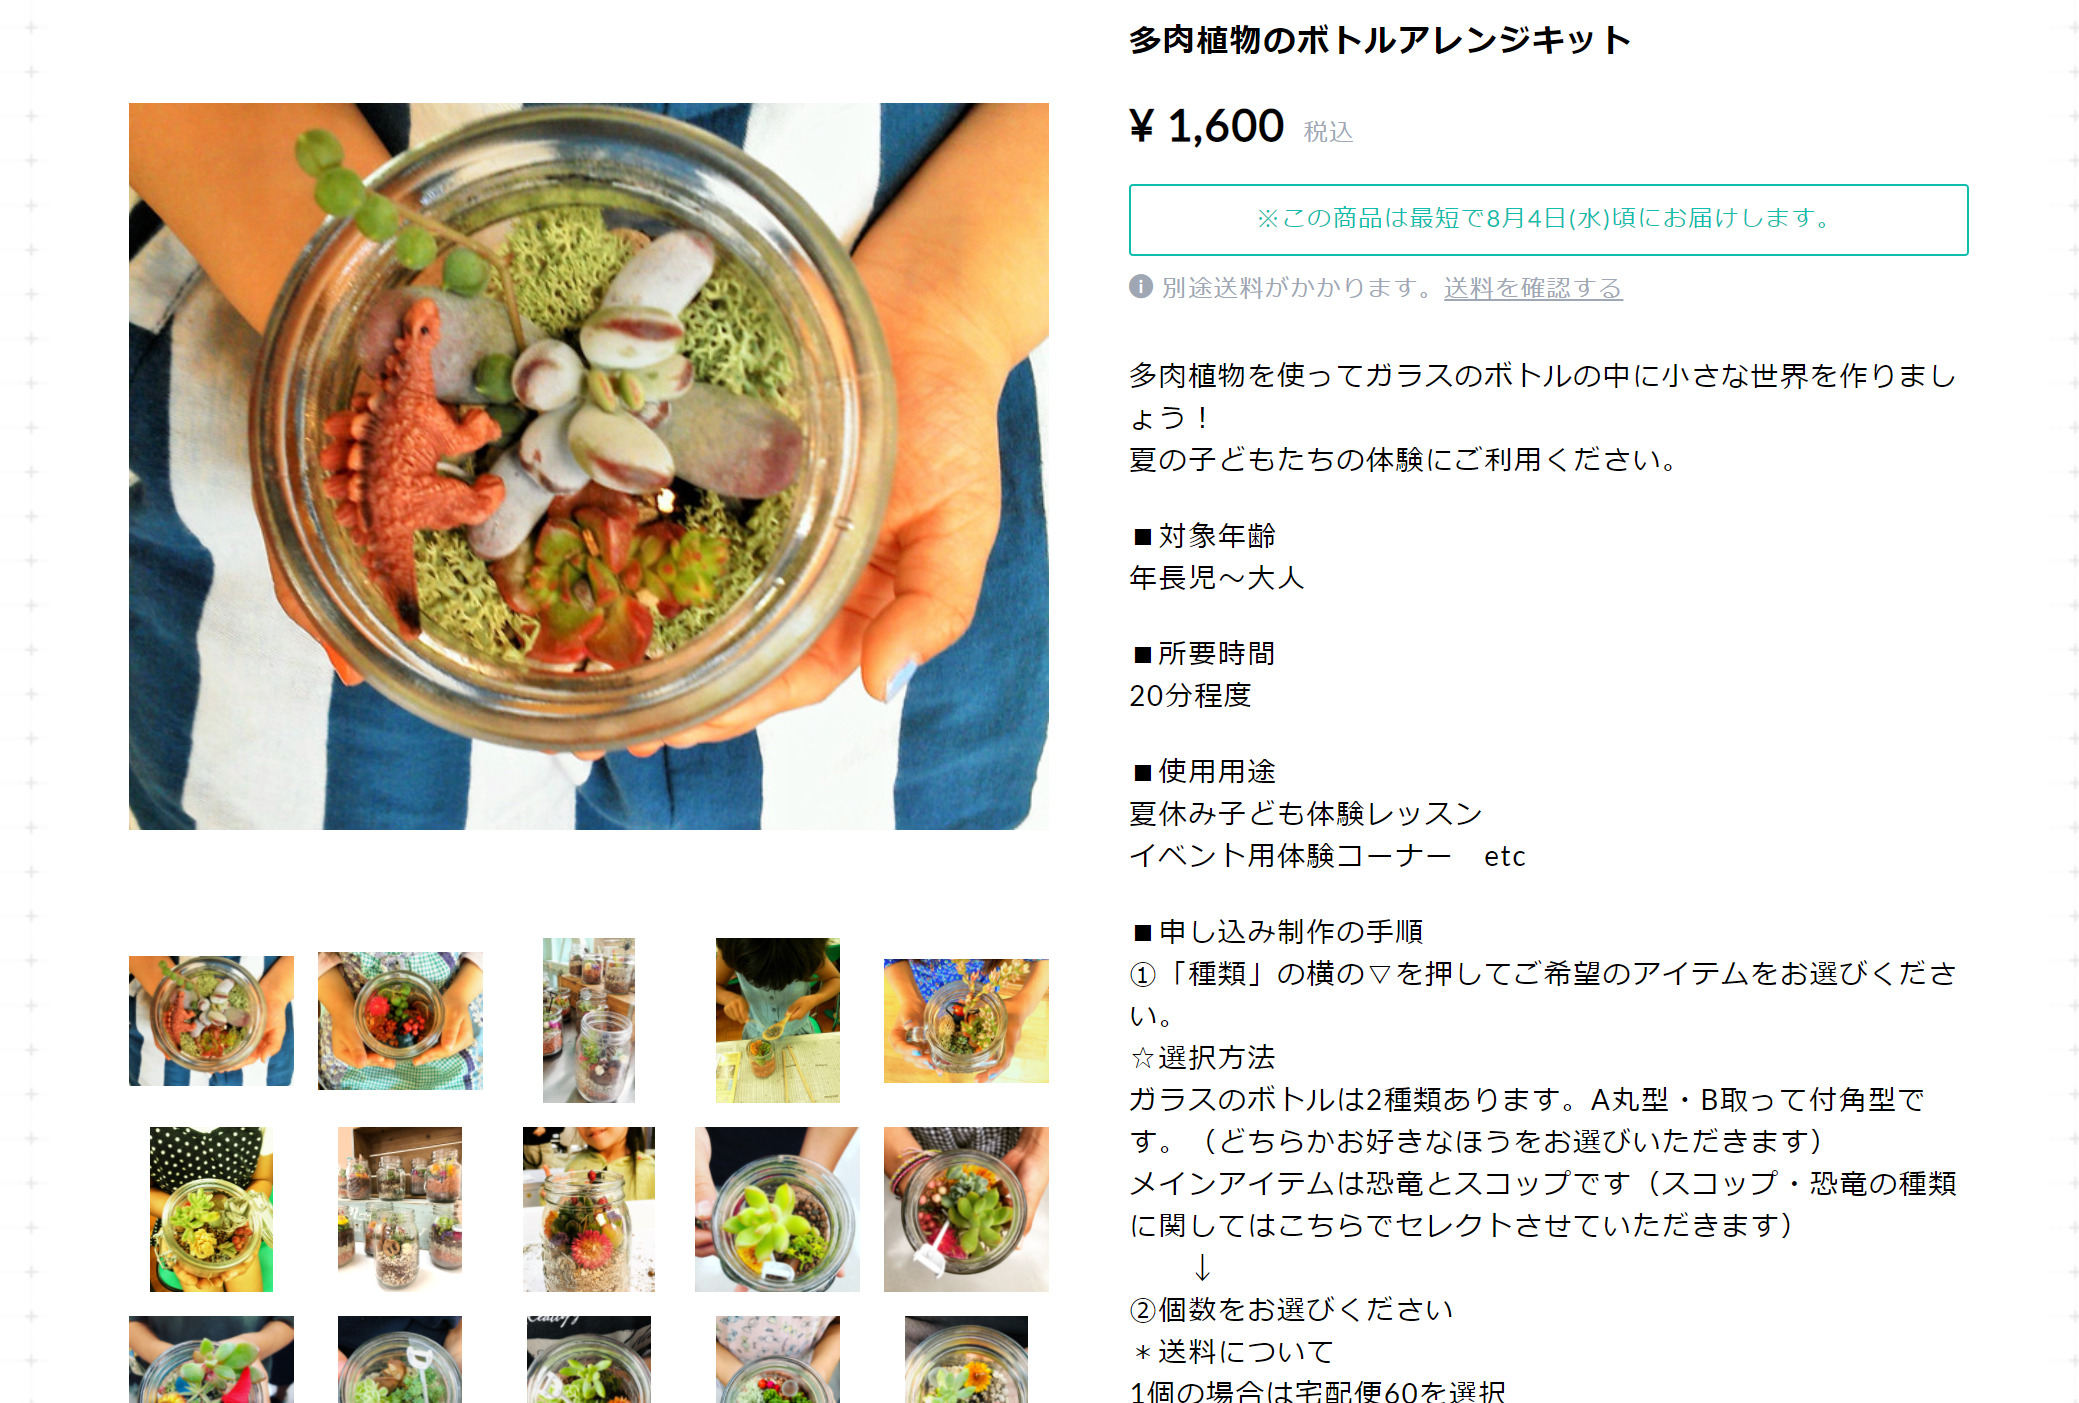Click the main terrarium product photo
Screen dimensions: 2079x1403
click(x=589, y=466)
